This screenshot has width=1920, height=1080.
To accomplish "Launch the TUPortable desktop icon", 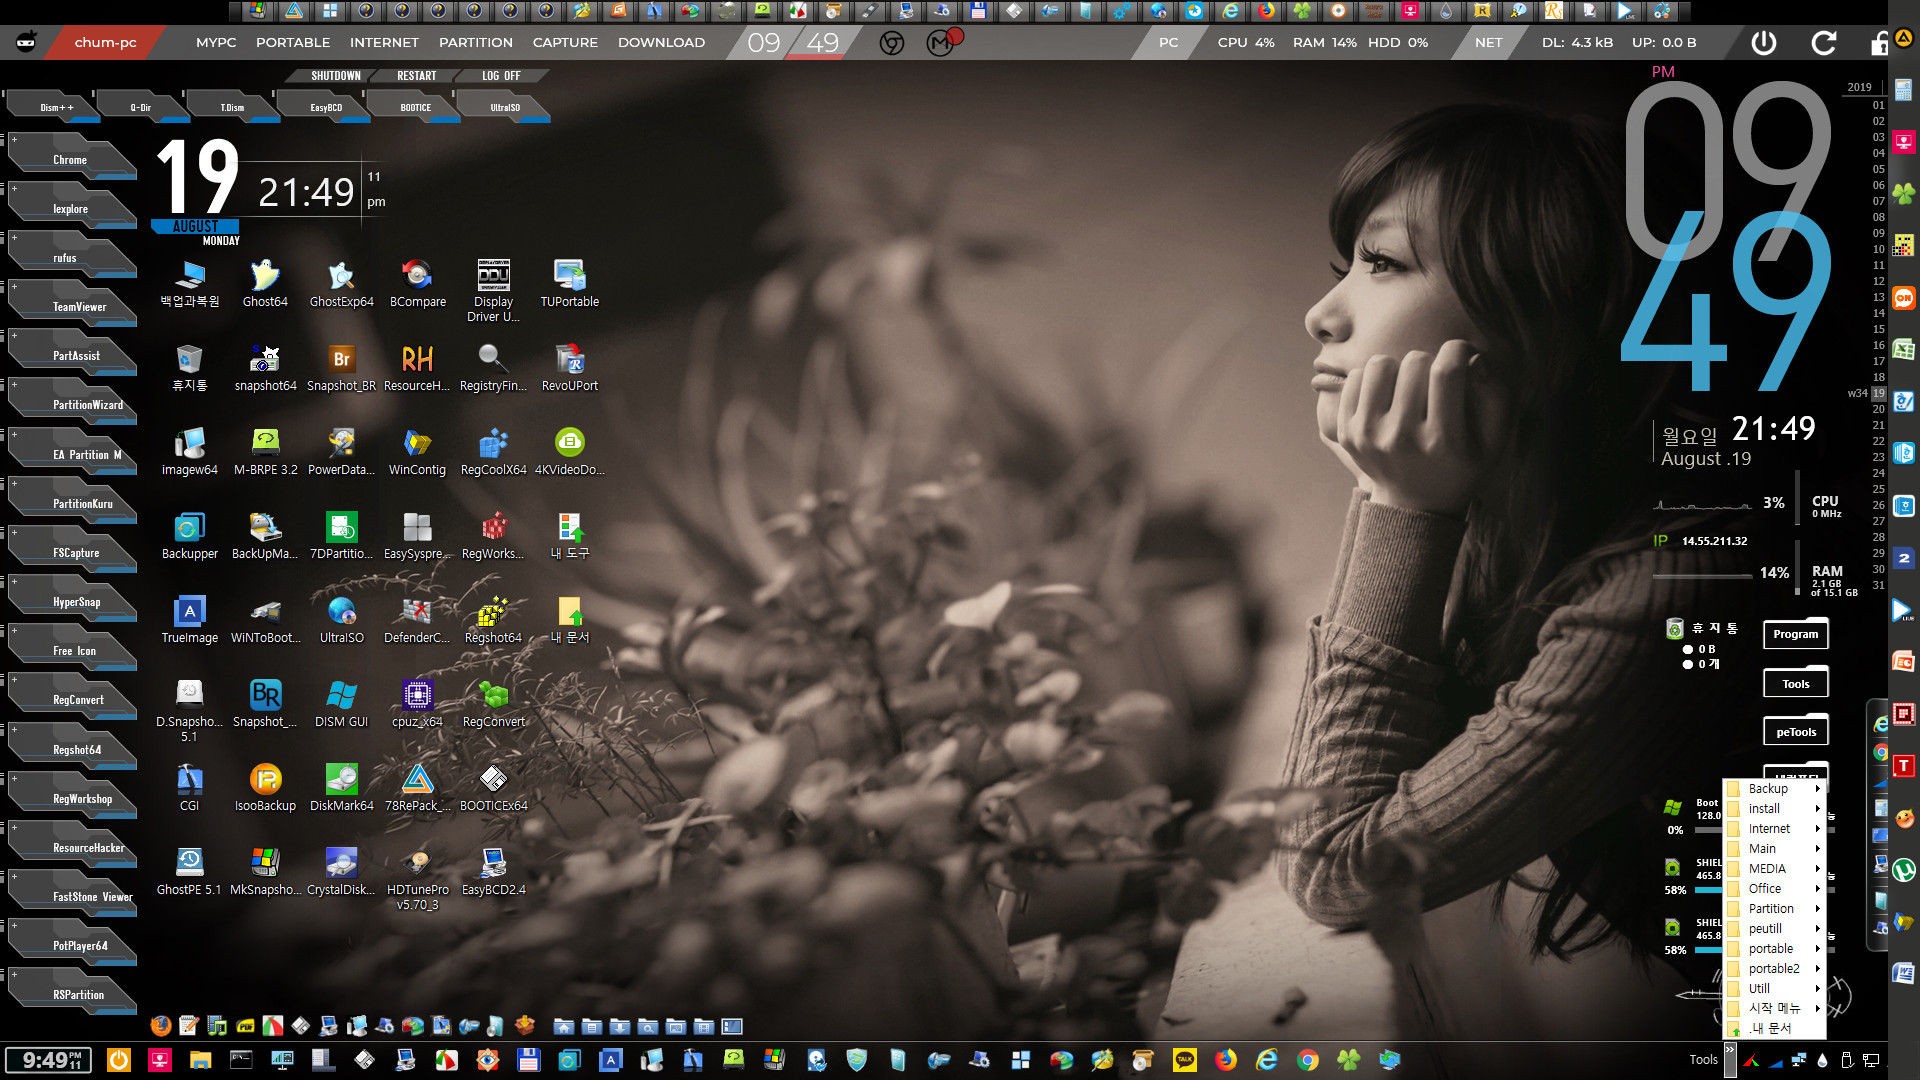I will coord(569,284).
